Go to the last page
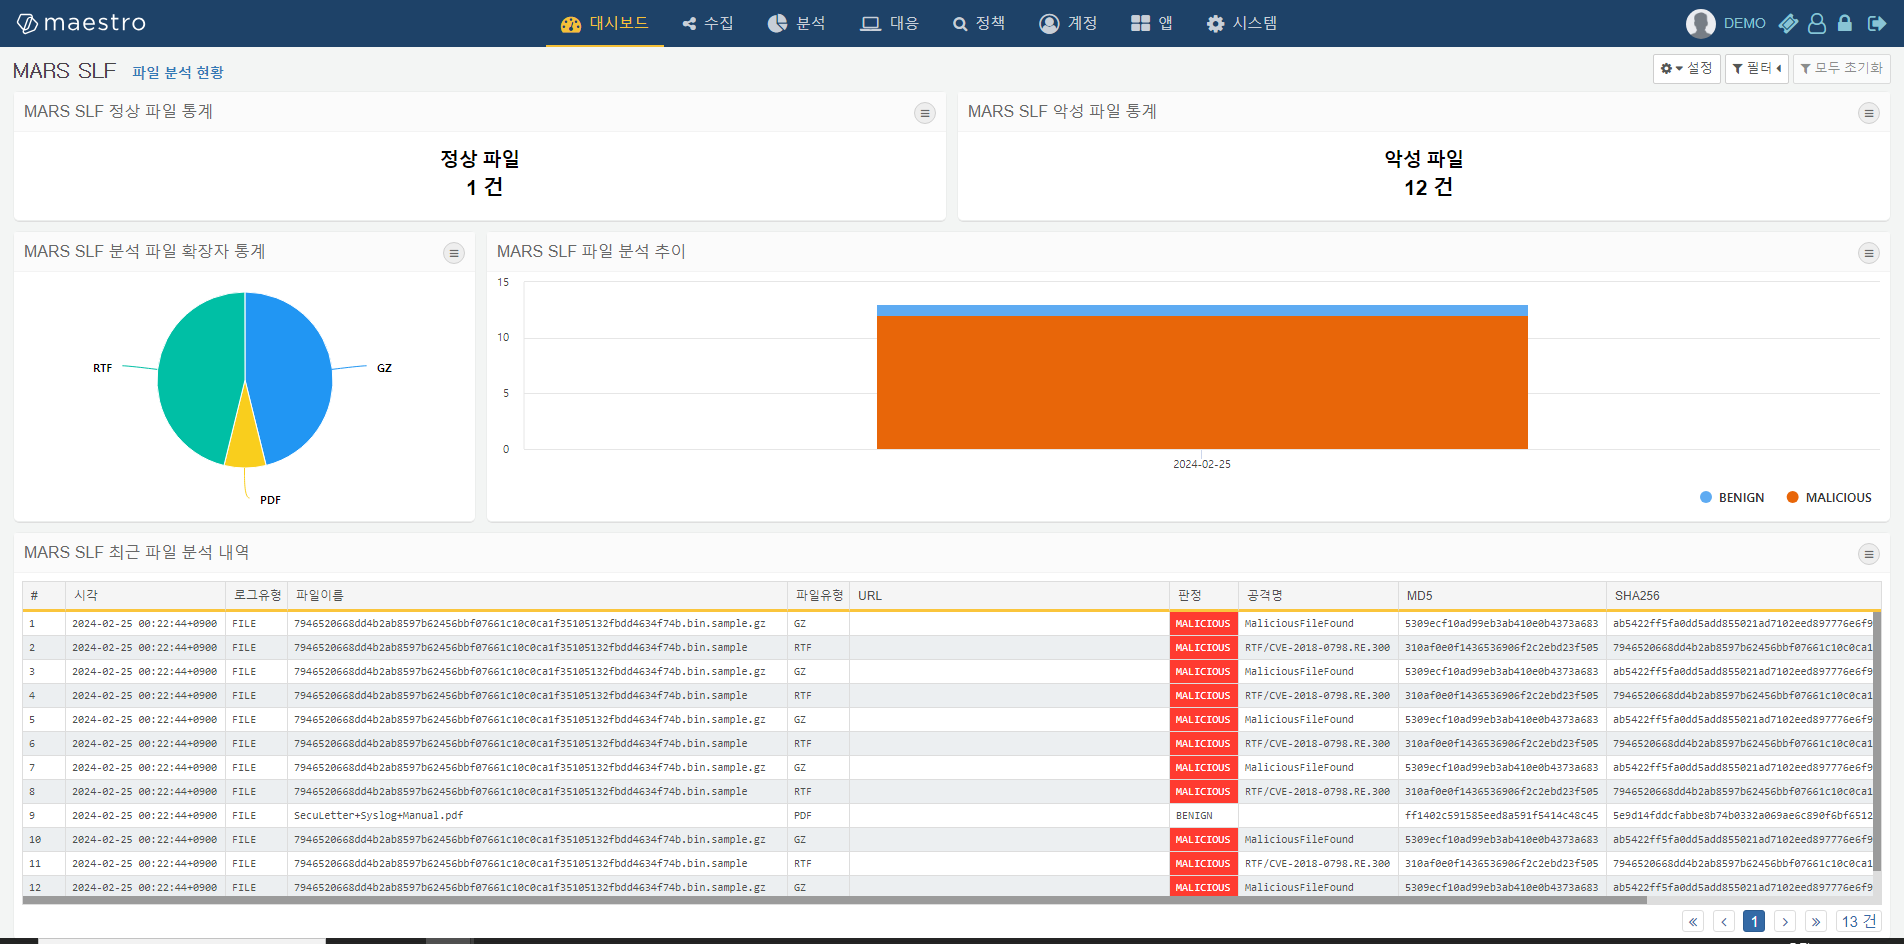This screenshot has height=944, width=1904. [1816, 921]
